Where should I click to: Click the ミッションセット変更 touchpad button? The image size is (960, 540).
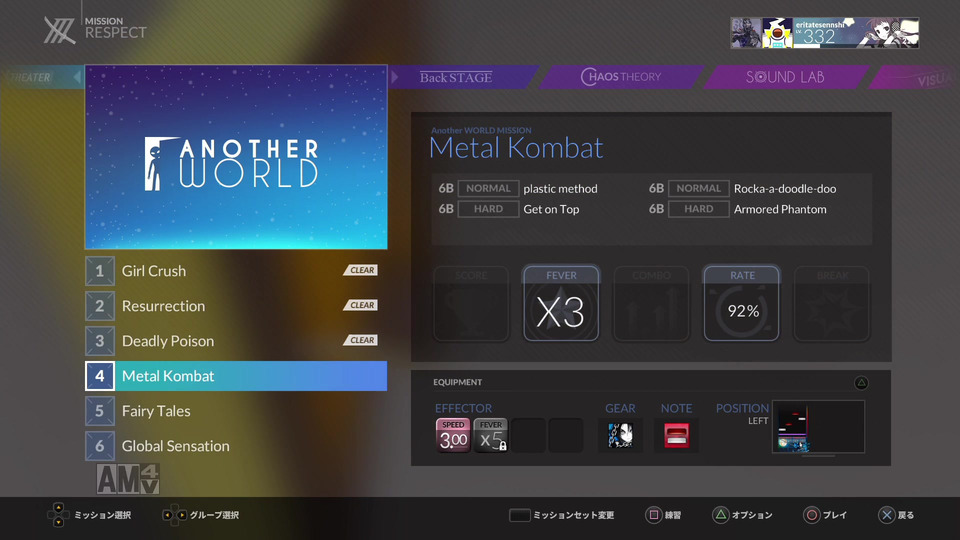[x=561, y=516]
